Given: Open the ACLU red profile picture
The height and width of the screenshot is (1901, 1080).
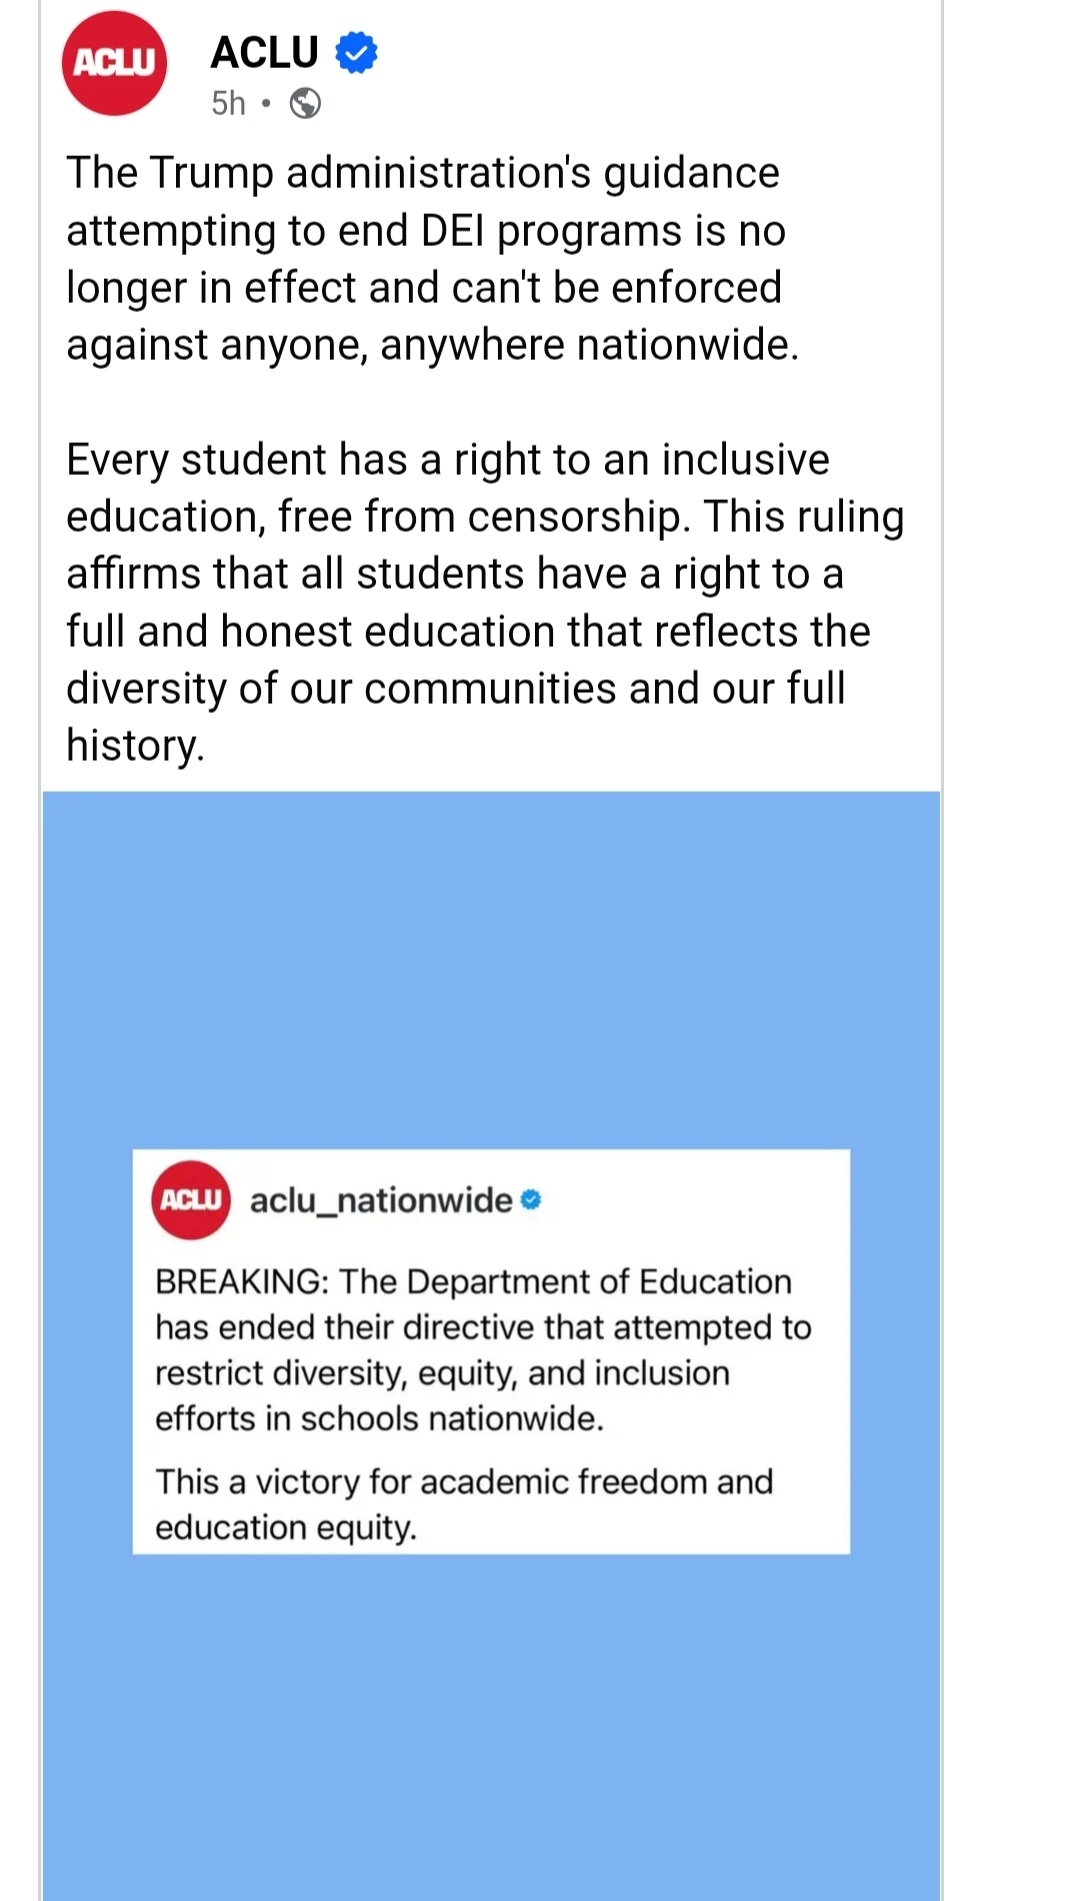Looking at the screenshot, I should coord(114,63).
